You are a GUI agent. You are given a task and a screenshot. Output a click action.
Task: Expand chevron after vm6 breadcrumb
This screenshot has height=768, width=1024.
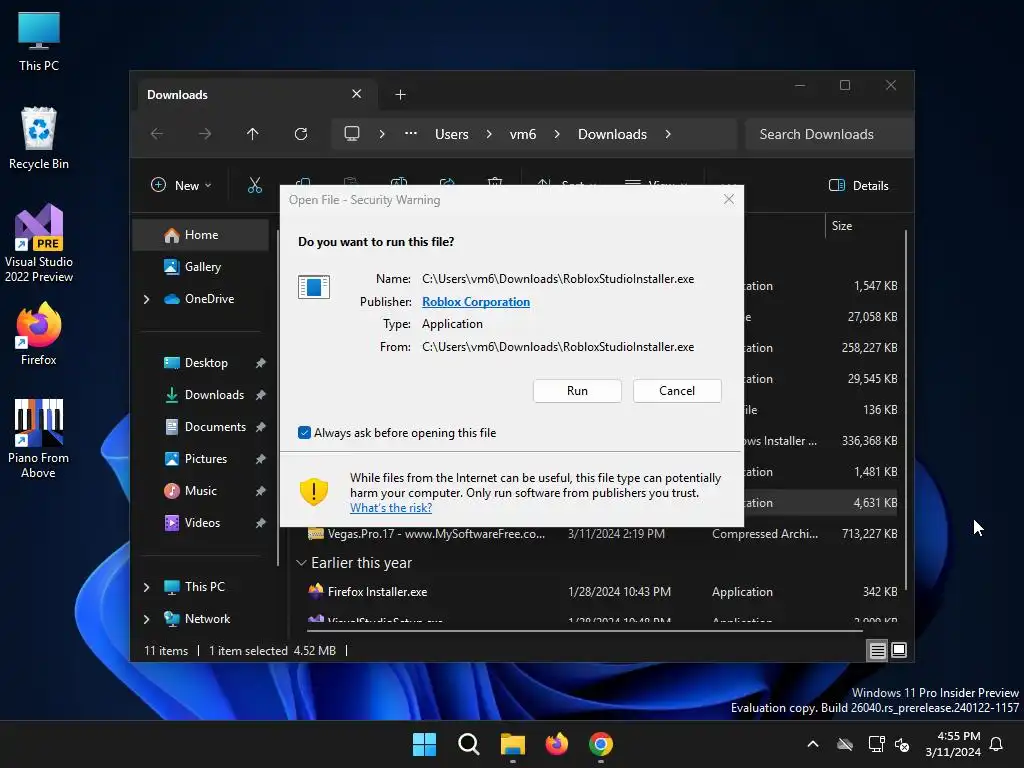[x=556, y=134]
